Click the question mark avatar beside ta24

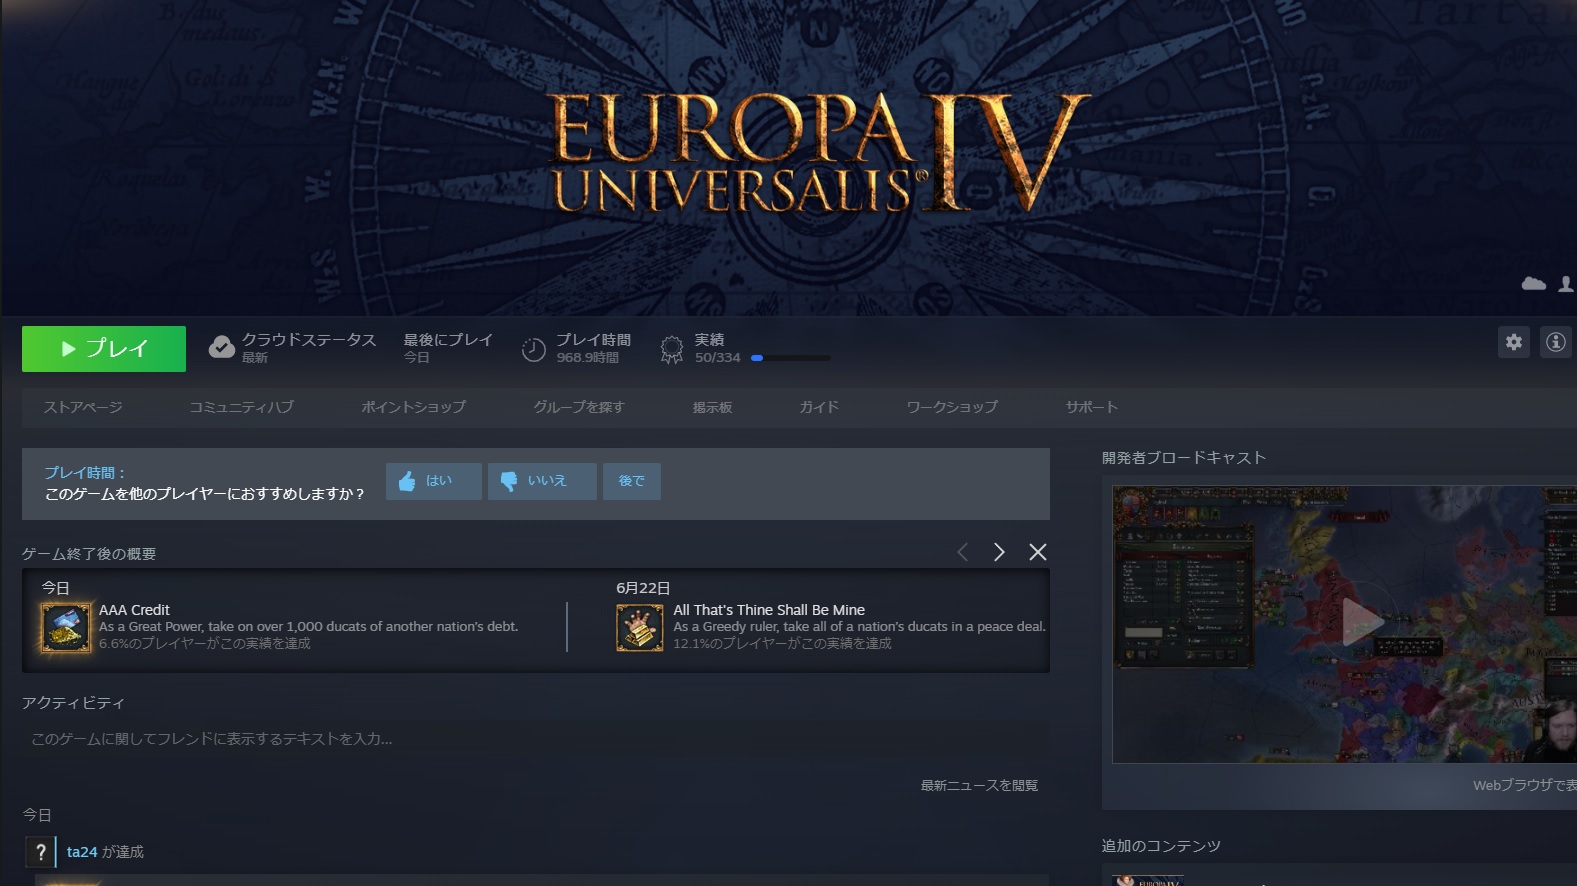[40, 852]
